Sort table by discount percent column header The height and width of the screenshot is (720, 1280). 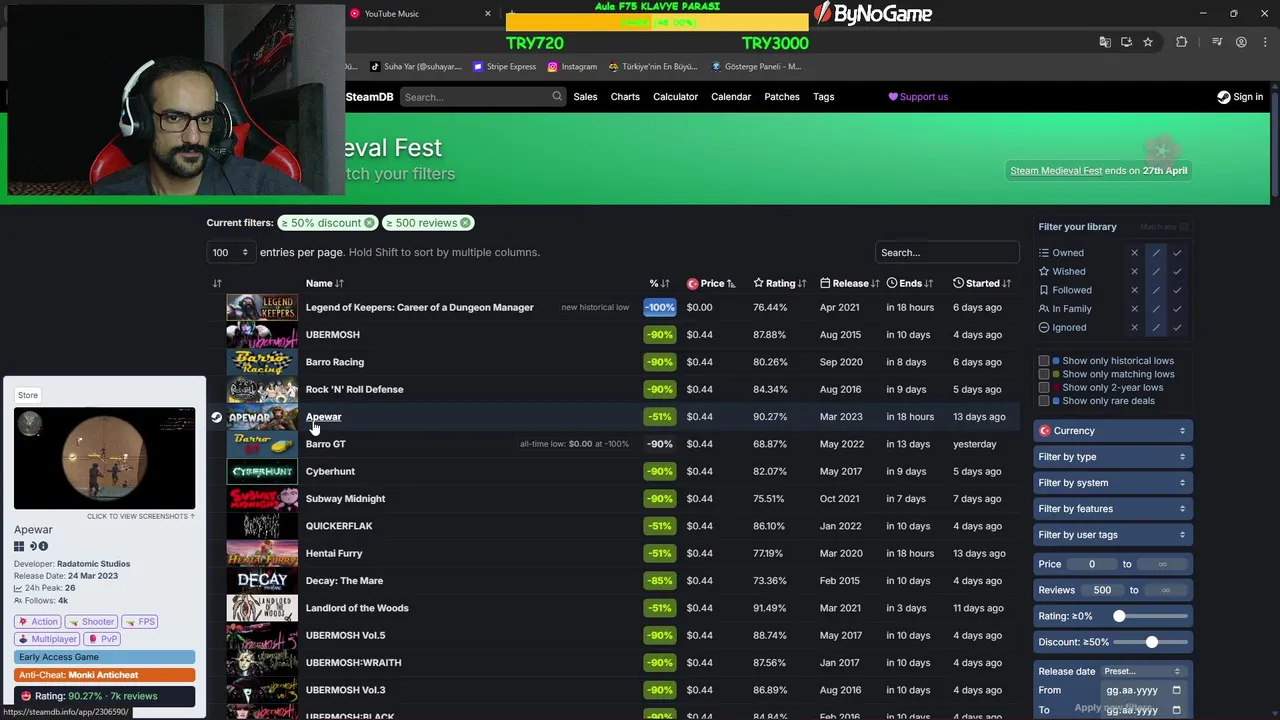point(659,284)
